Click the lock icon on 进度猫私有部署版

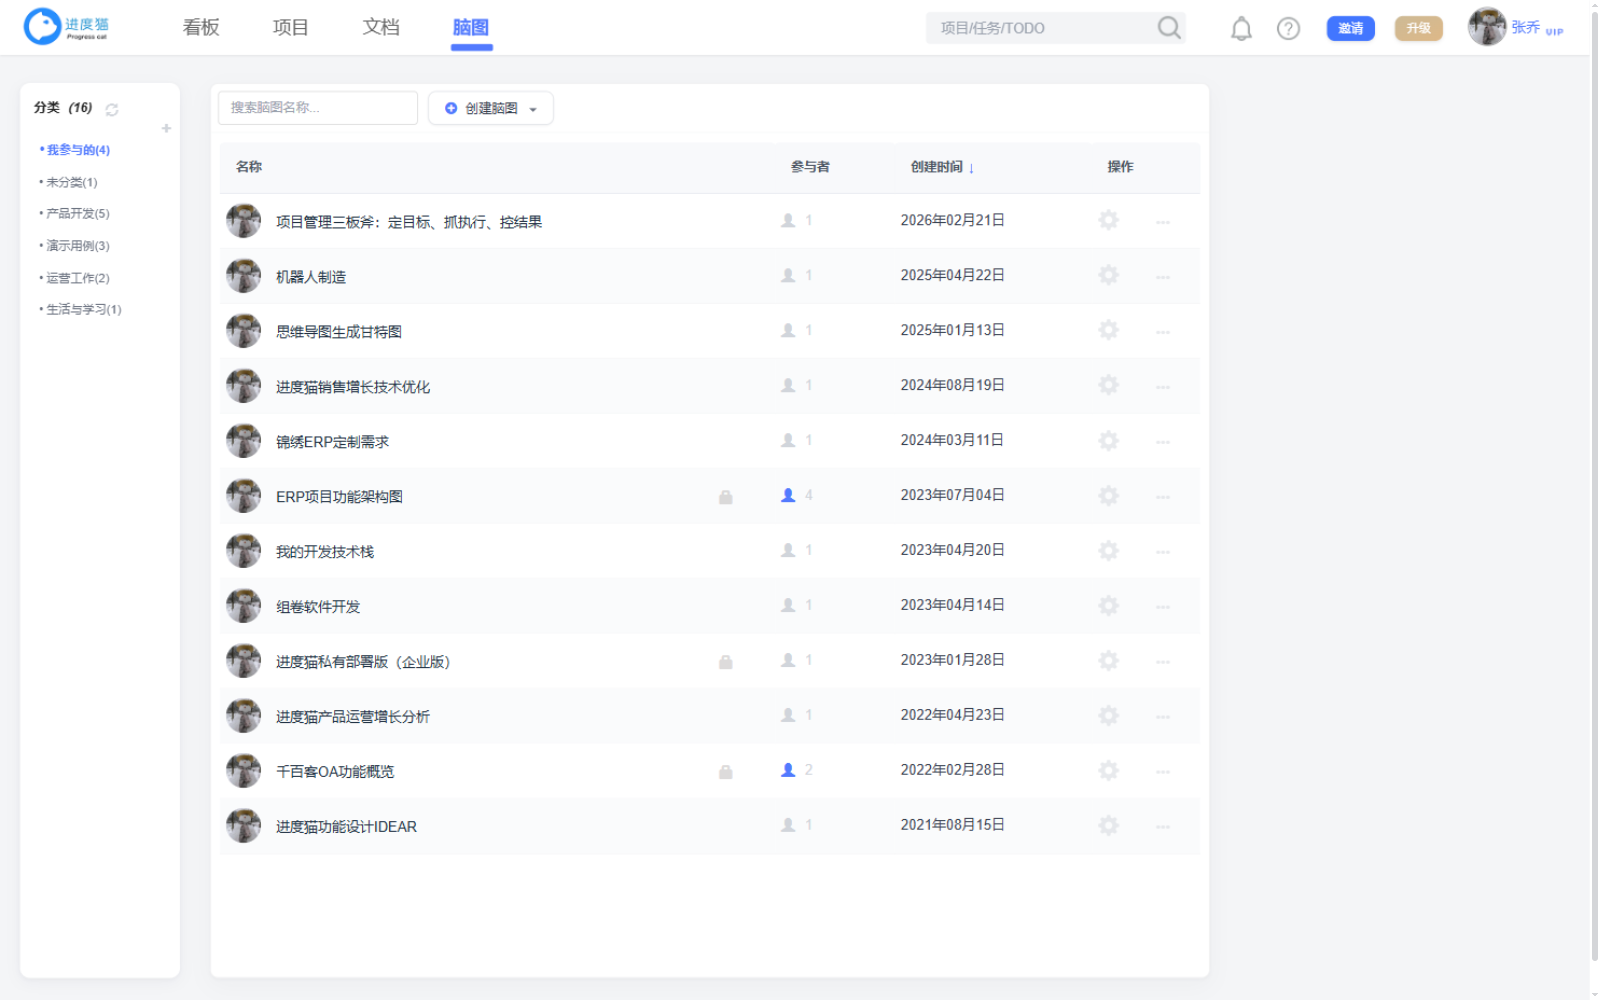point(726,661)
